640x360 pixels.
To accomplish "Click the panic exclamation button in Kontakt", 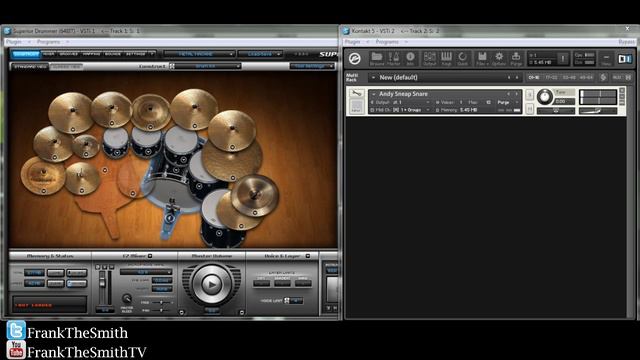I will click(x=562, y=59).
